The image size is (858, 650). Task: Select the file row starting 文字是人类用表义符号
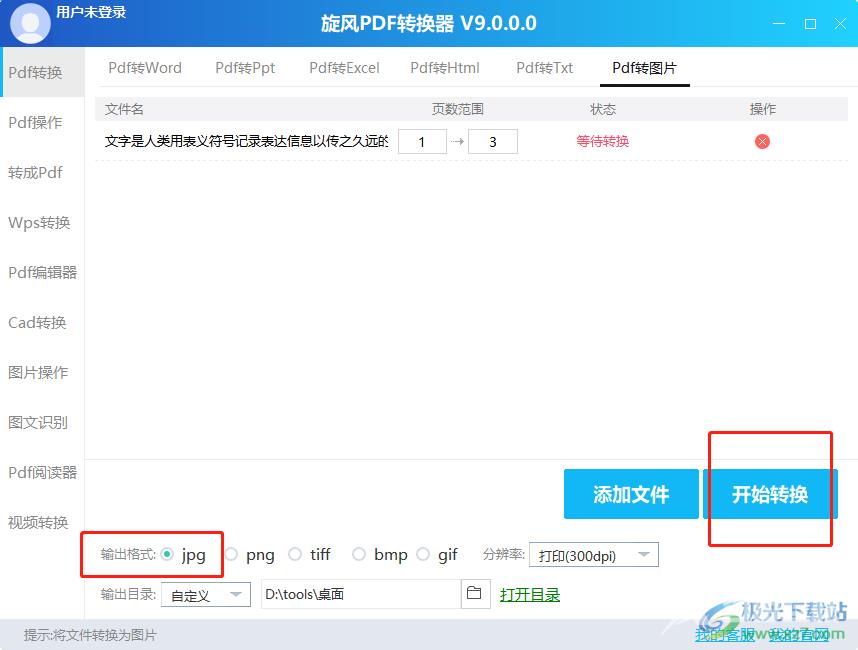[x=471, y=142]
